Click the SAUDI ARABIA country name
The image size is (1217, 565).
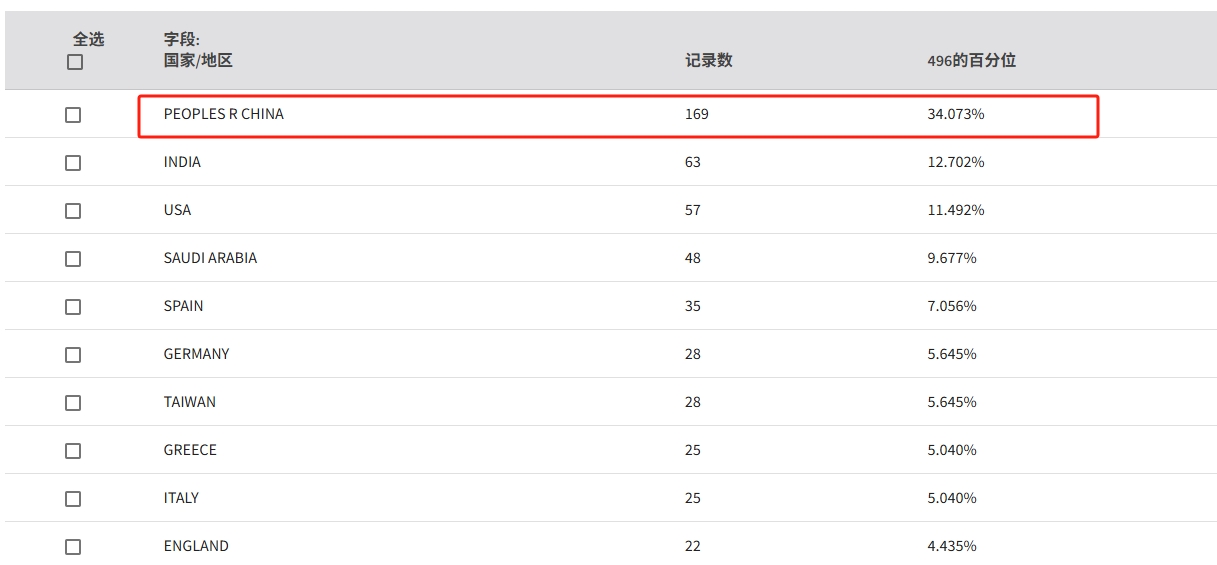point(210,258)
